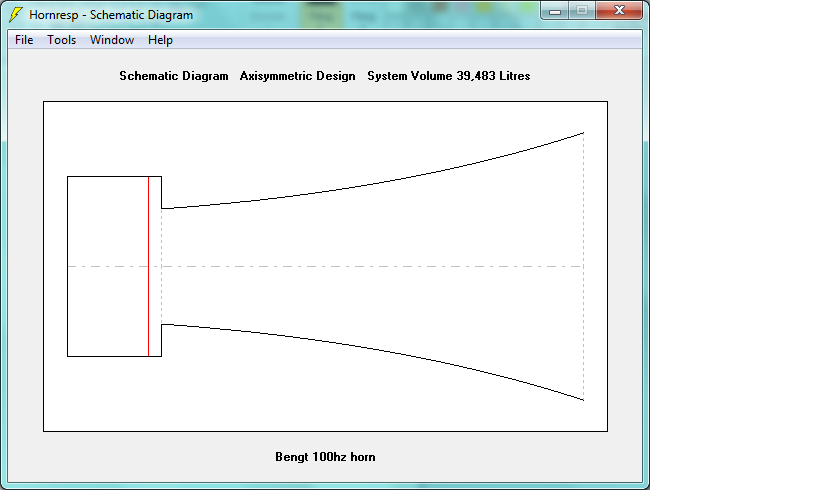This screenshot has height=490, width=819.
Task: Click the 'Schematic Diagram' heading text
Action: pos(174,76)
